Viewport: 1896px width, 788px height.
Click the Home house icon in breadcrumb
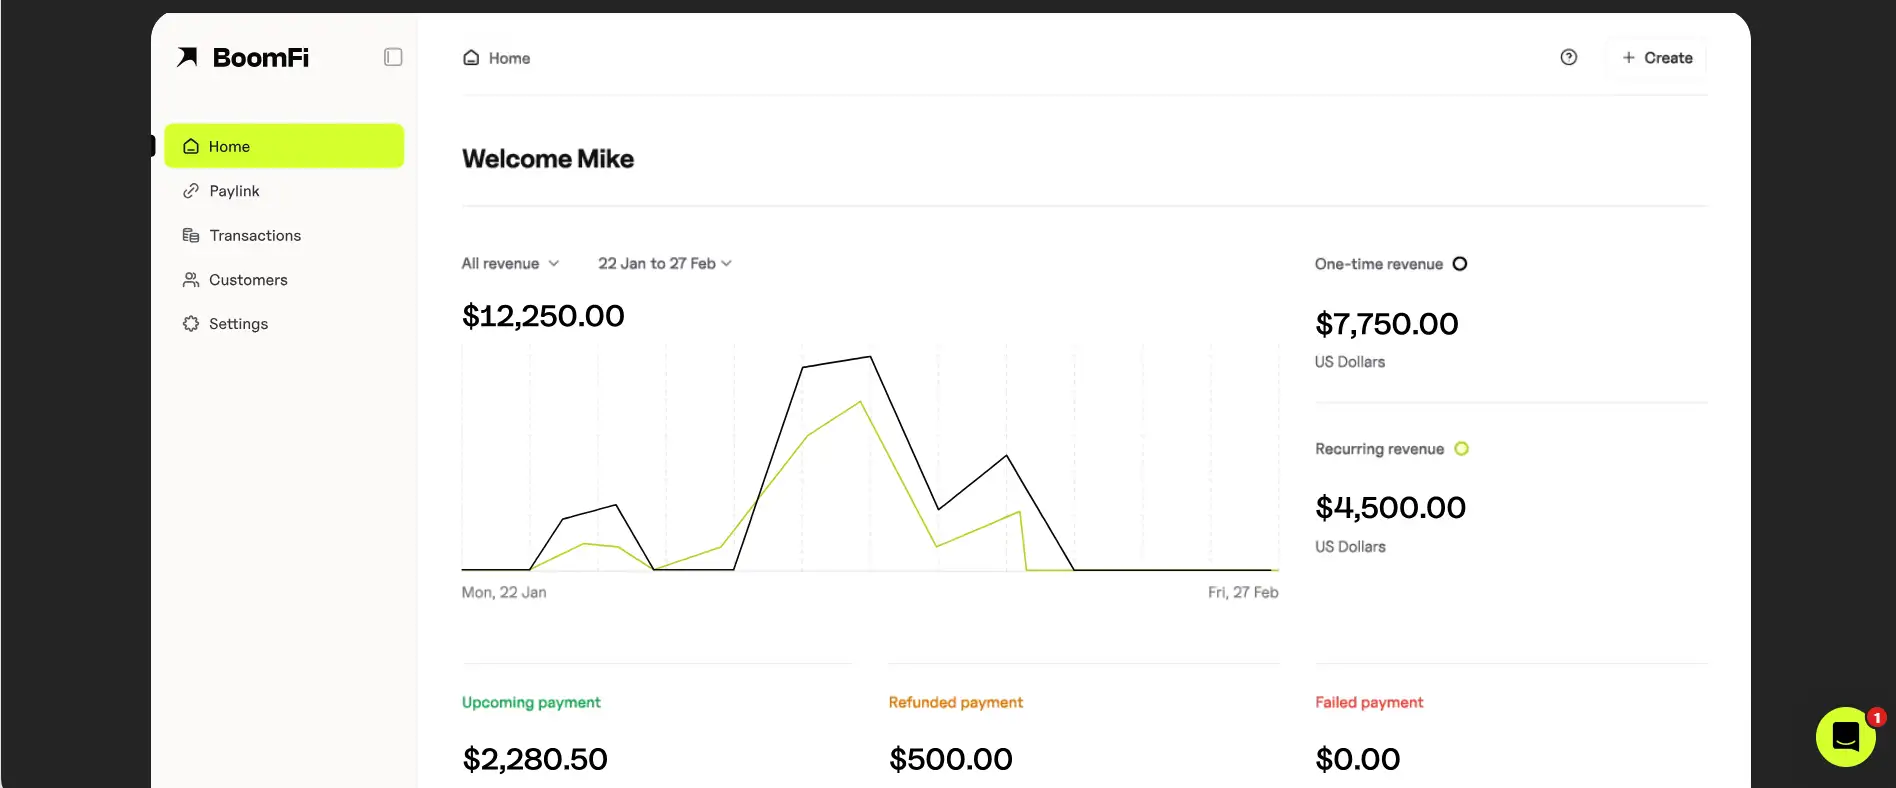tap(471, 58)
